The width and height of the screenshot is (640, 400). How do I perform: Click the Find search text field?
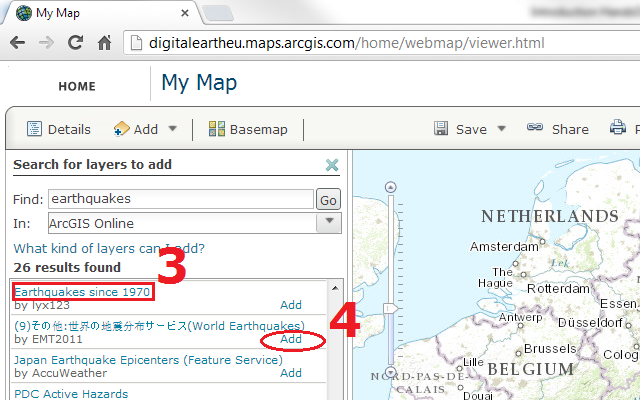tap(181, 199)
